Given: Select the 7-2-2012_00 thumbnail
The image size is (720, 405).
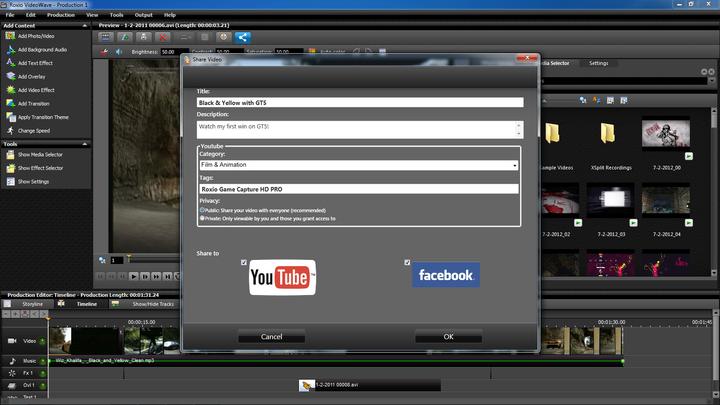Looking at the screenshot, I should click(666, 134).
